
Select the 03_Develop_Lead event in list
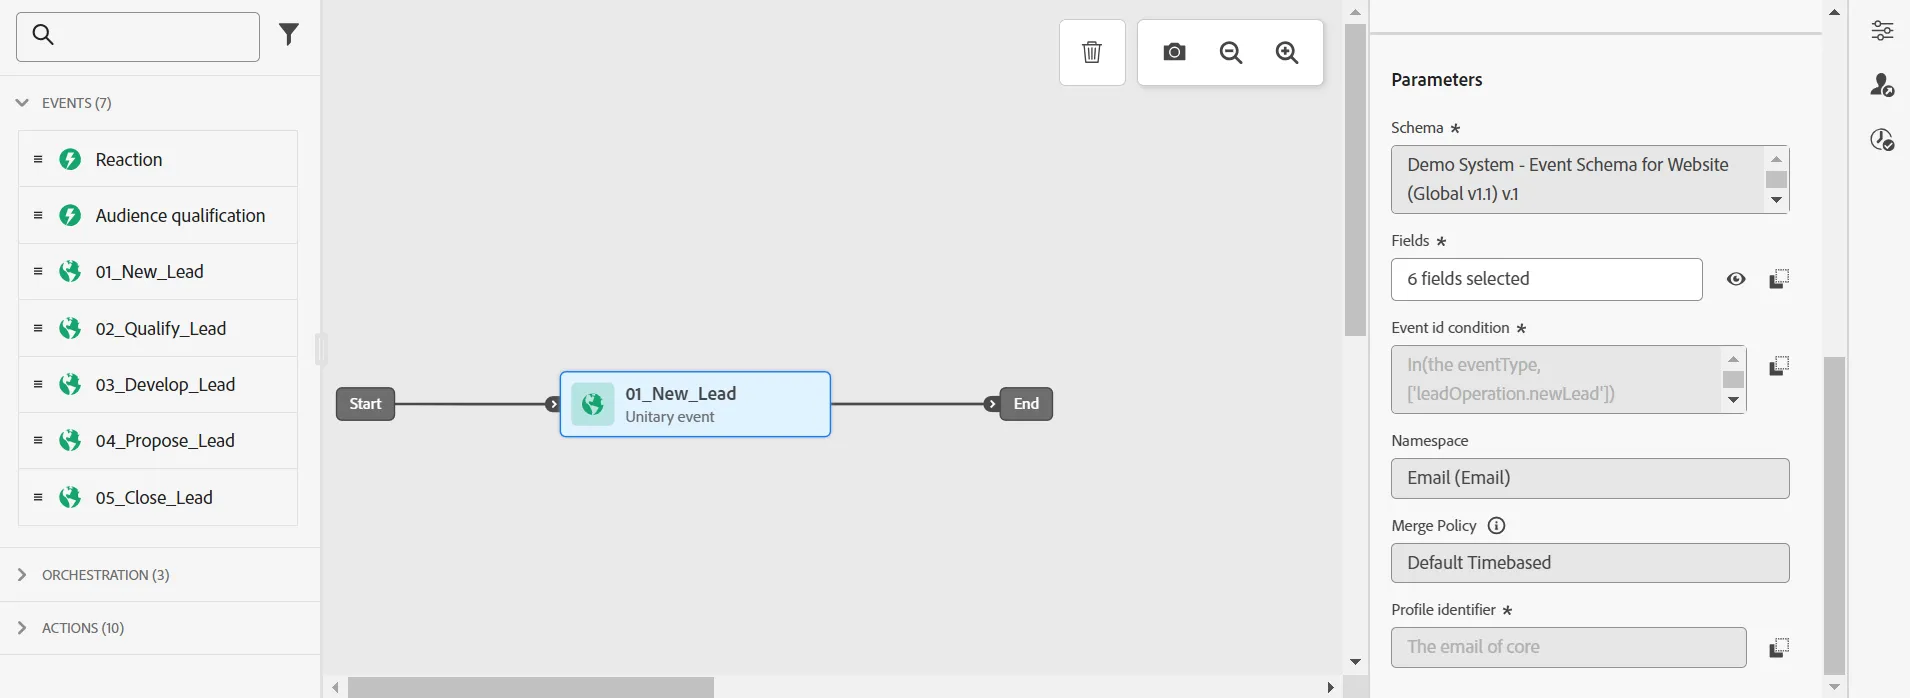(158, 385)
